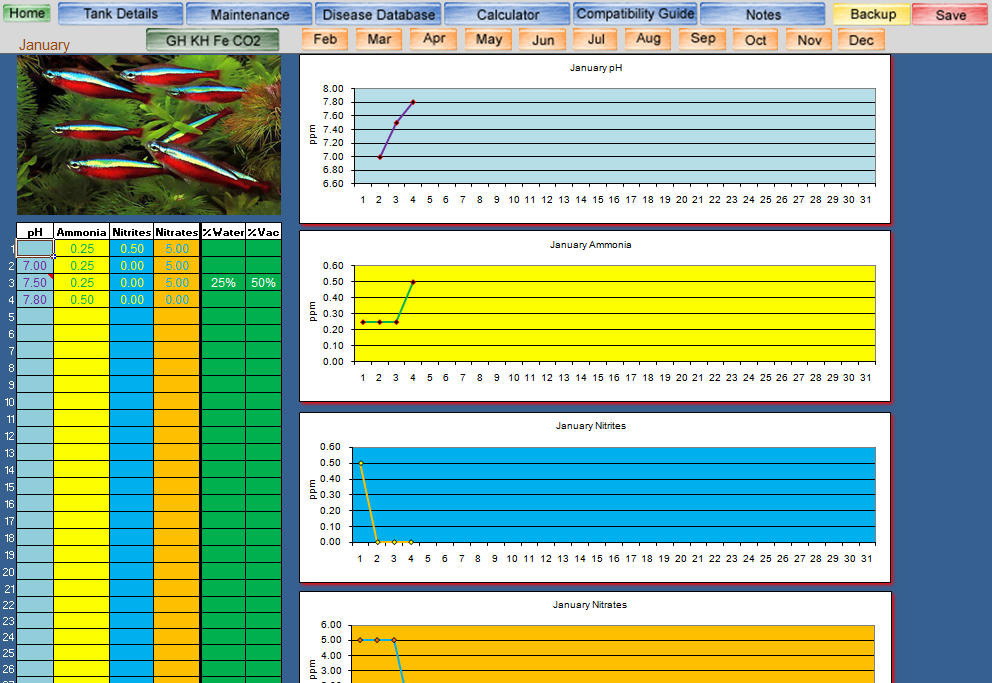Open the Notes page
Viewport: 992px width, 683px height.
pos(762,13)
